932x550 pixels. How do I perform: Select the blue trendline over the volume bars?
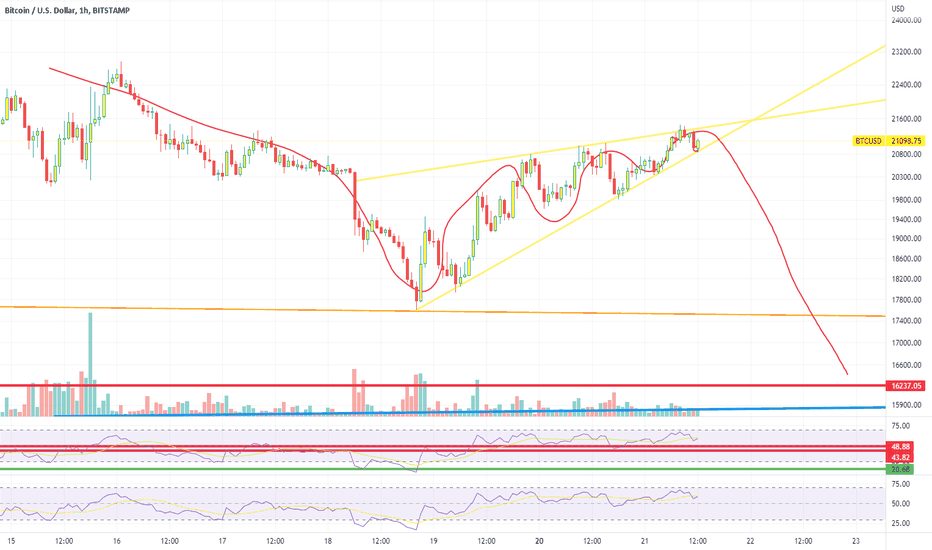tap(470, 411)
